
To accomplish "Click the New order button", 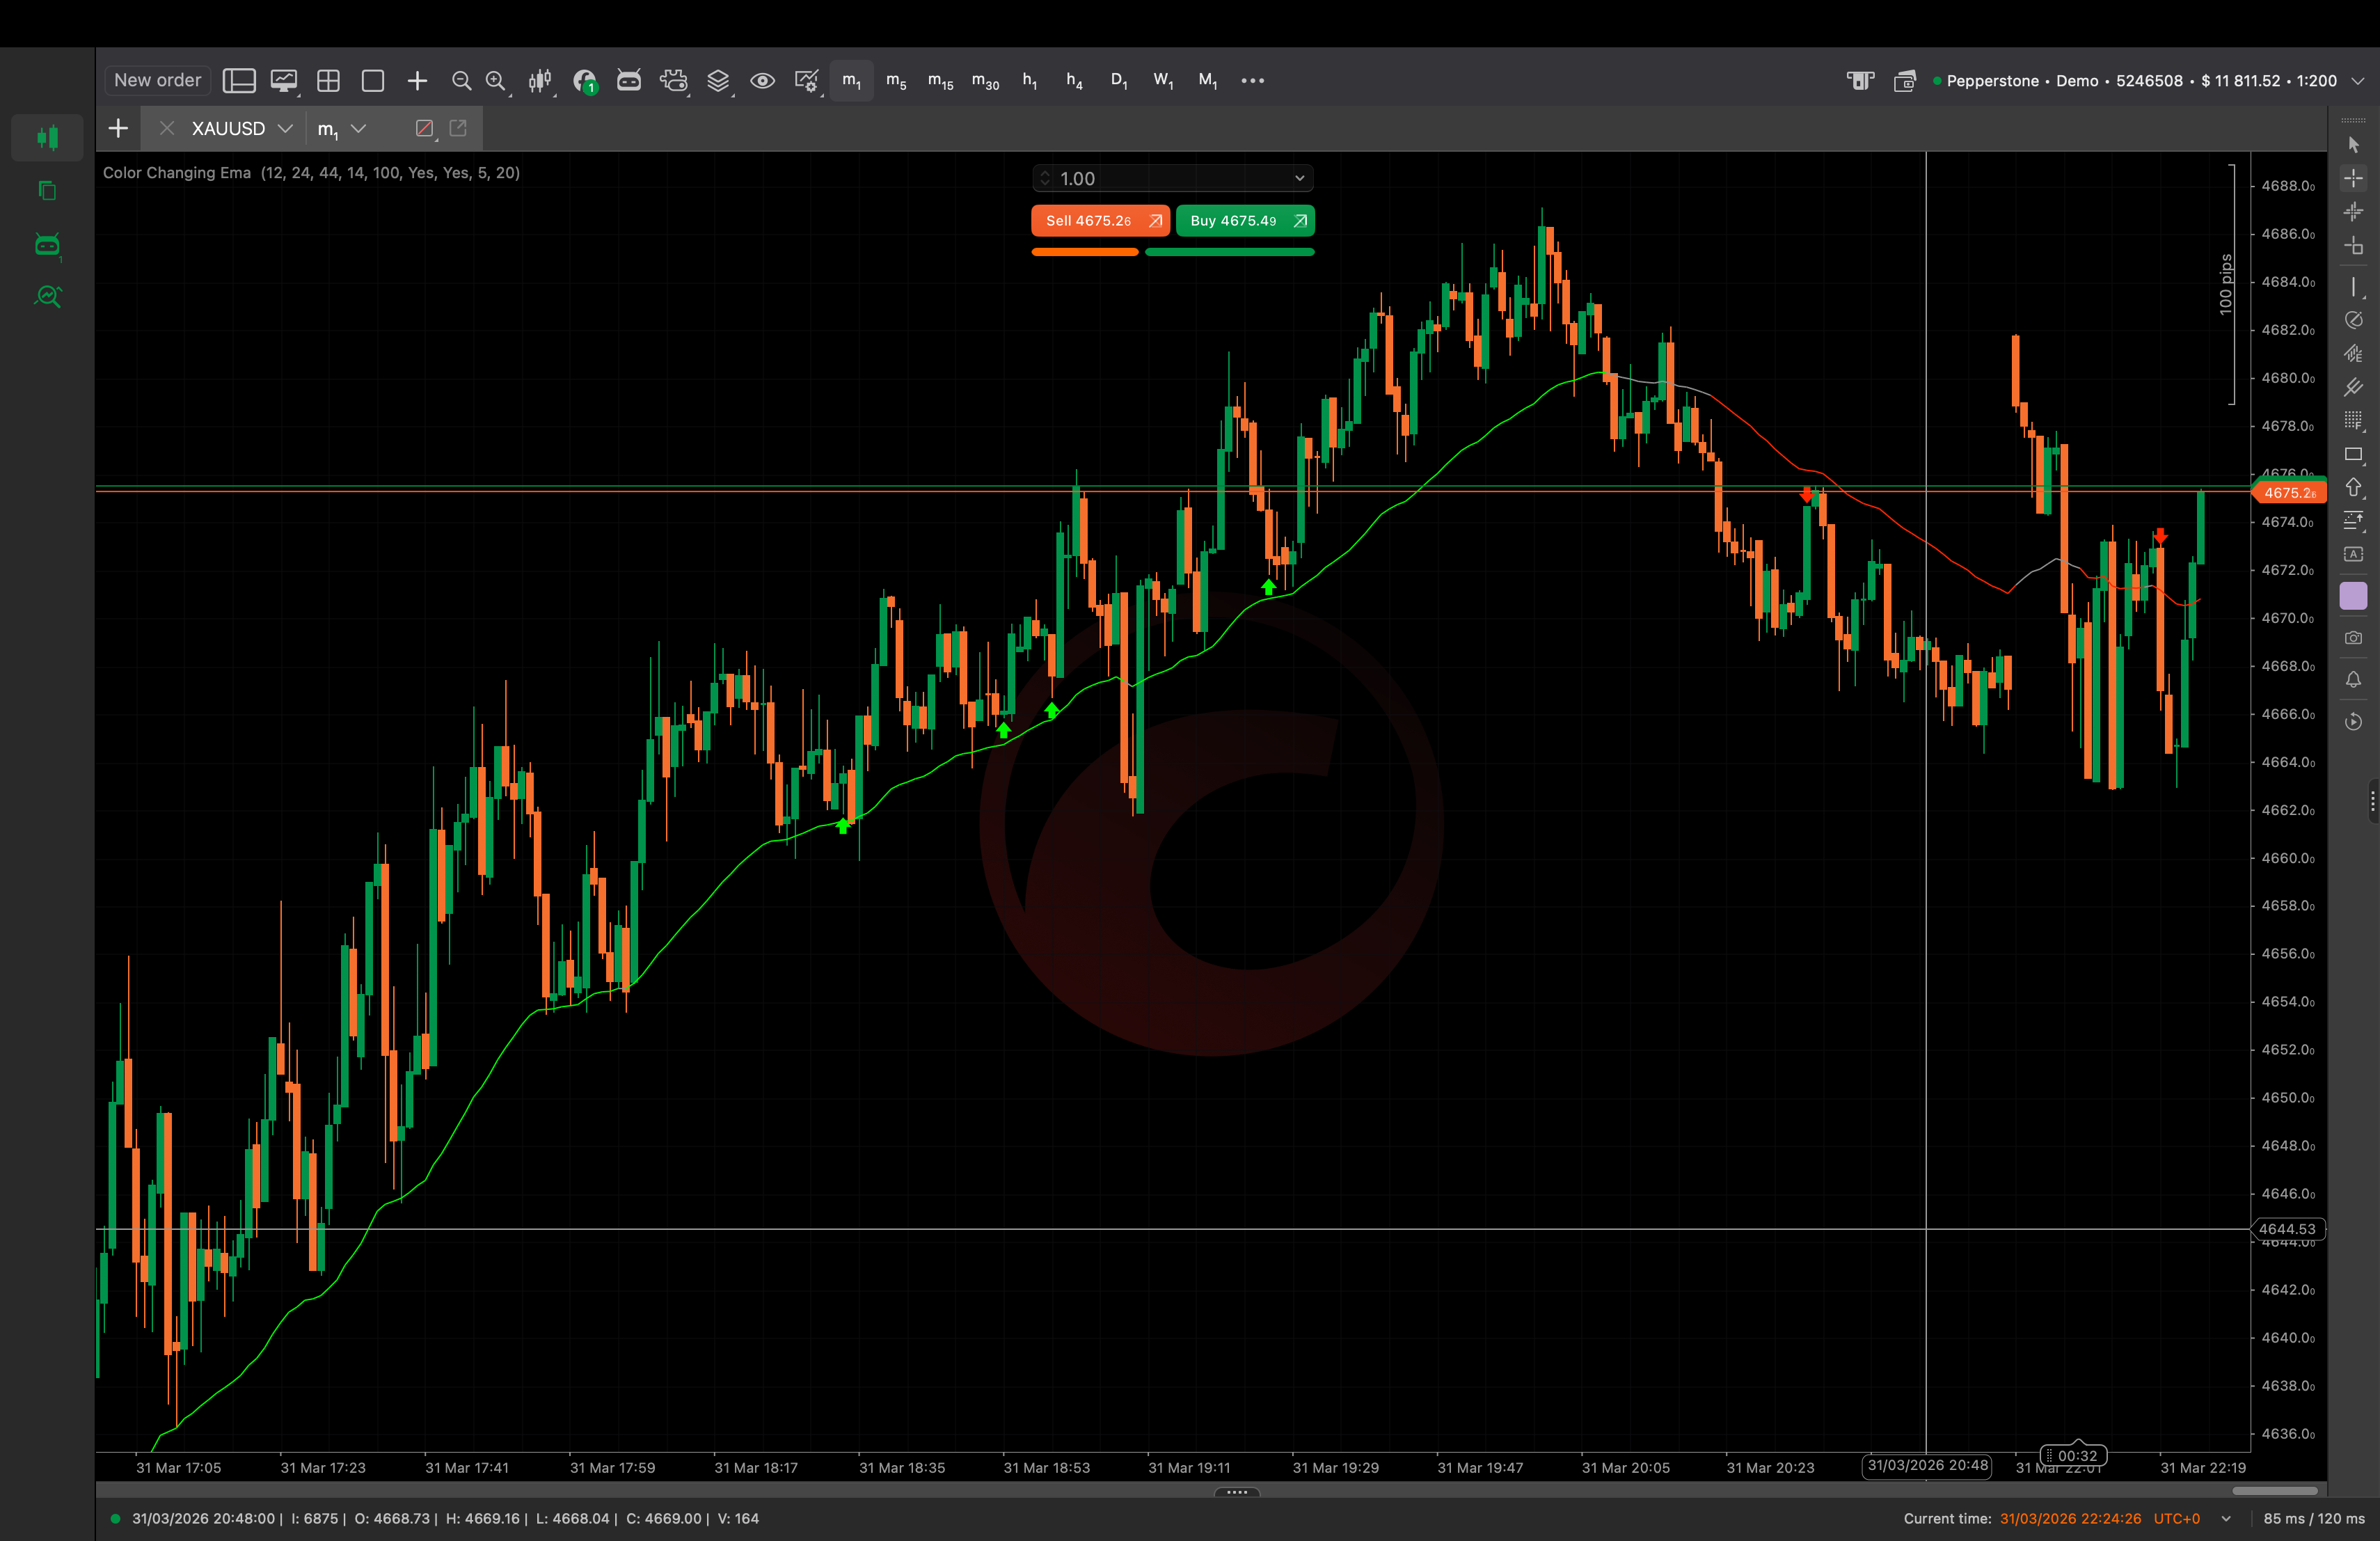I will pos(157,80).
